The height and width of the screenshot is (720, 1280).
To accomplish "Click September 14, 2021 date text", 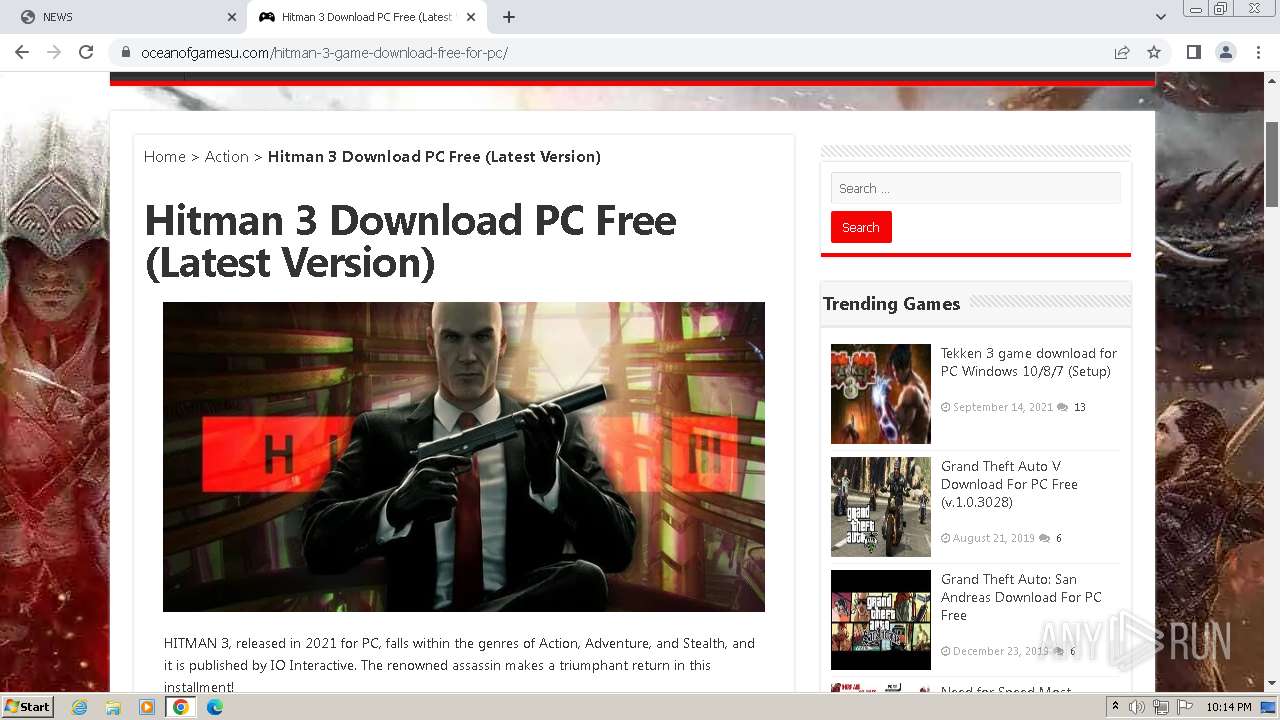I will pos(1003,407).
